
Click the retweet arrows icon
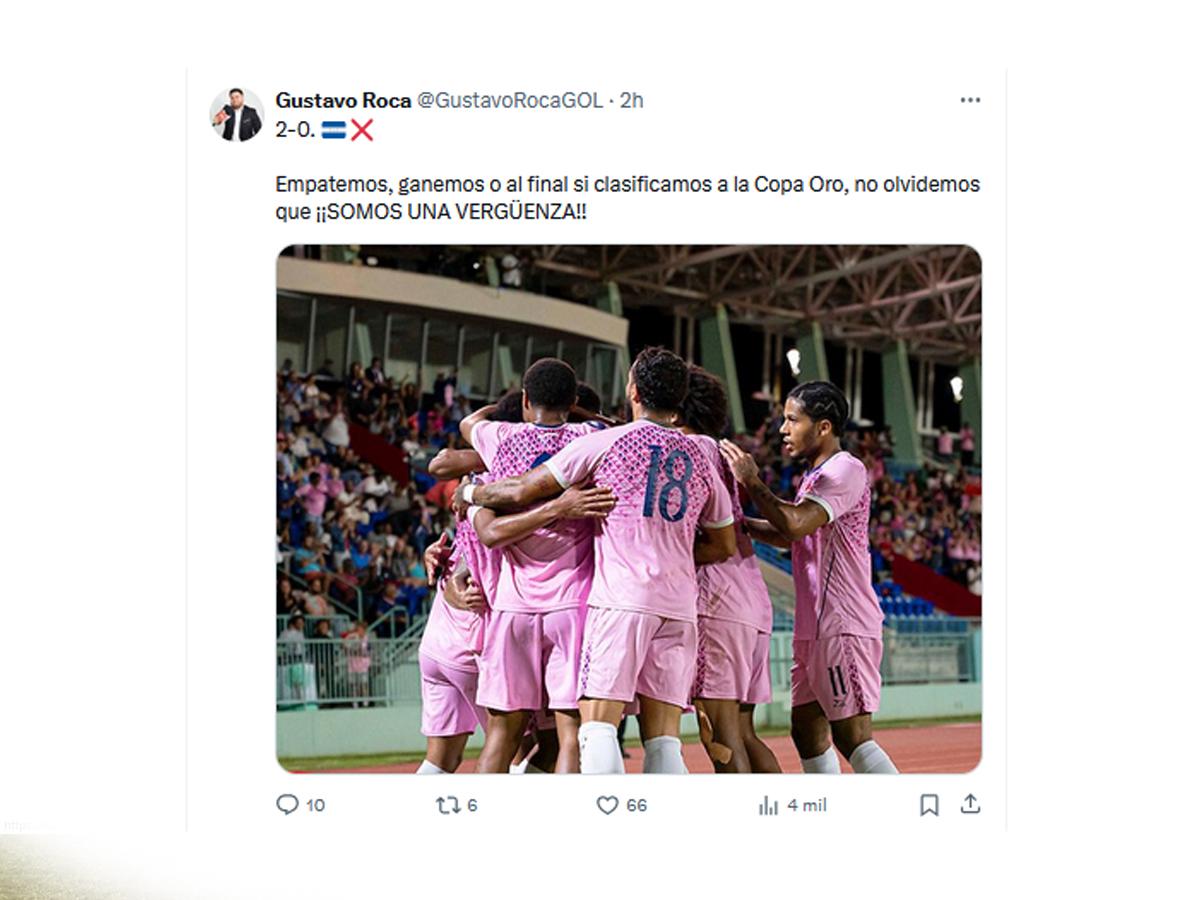click(448, 804)
